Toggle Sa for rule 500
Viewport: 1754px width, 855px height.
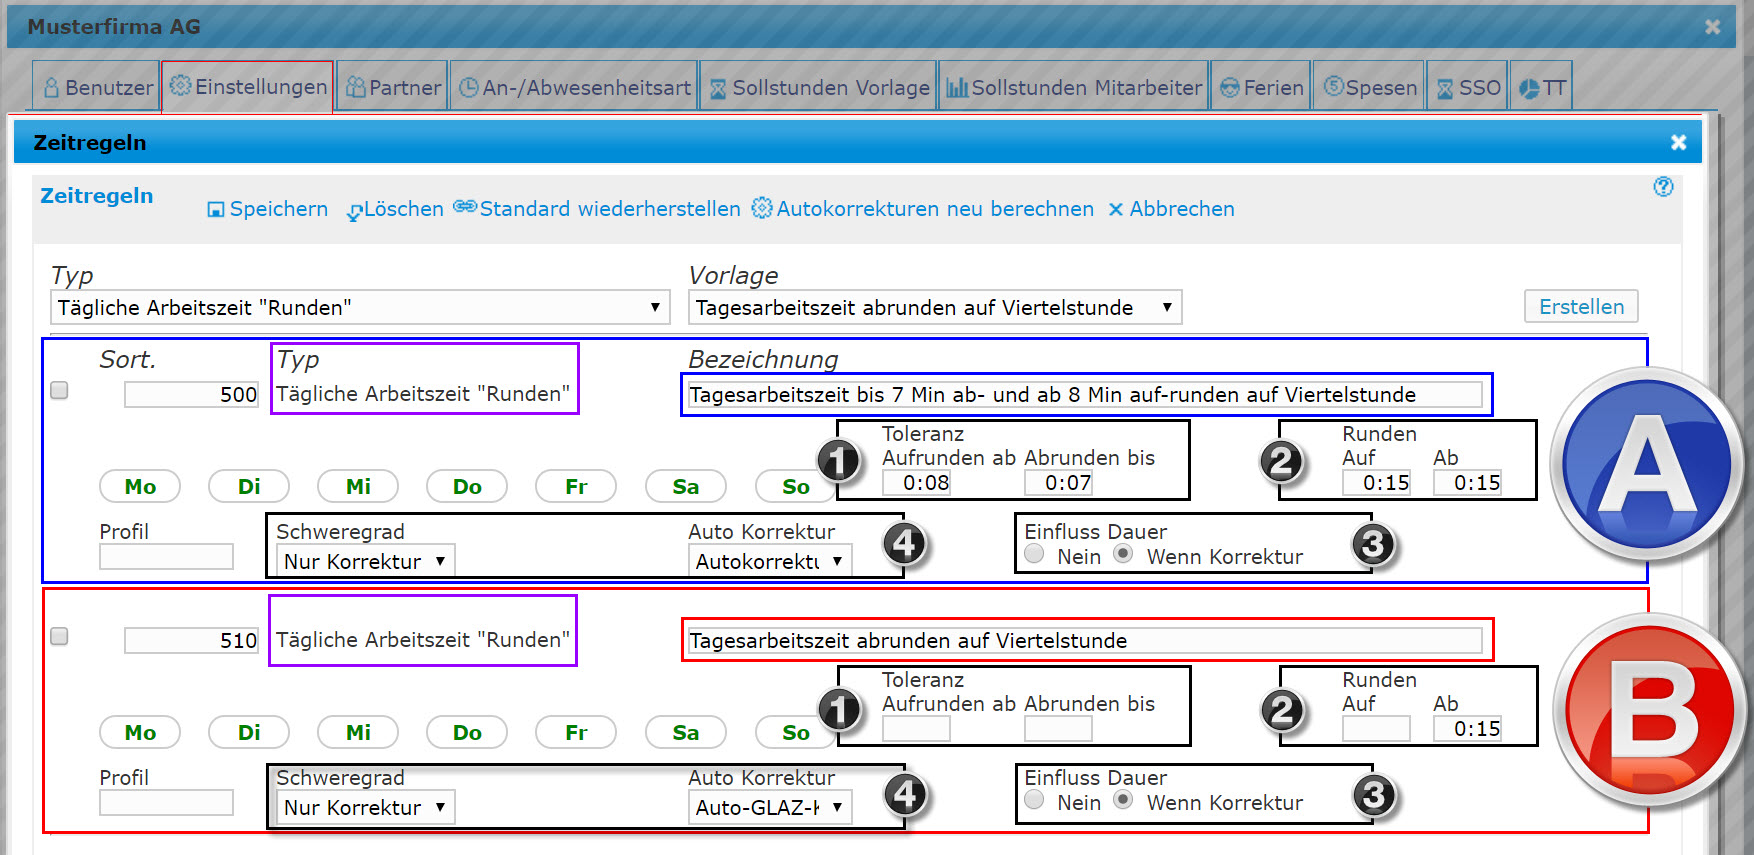(x=685, y=486)
